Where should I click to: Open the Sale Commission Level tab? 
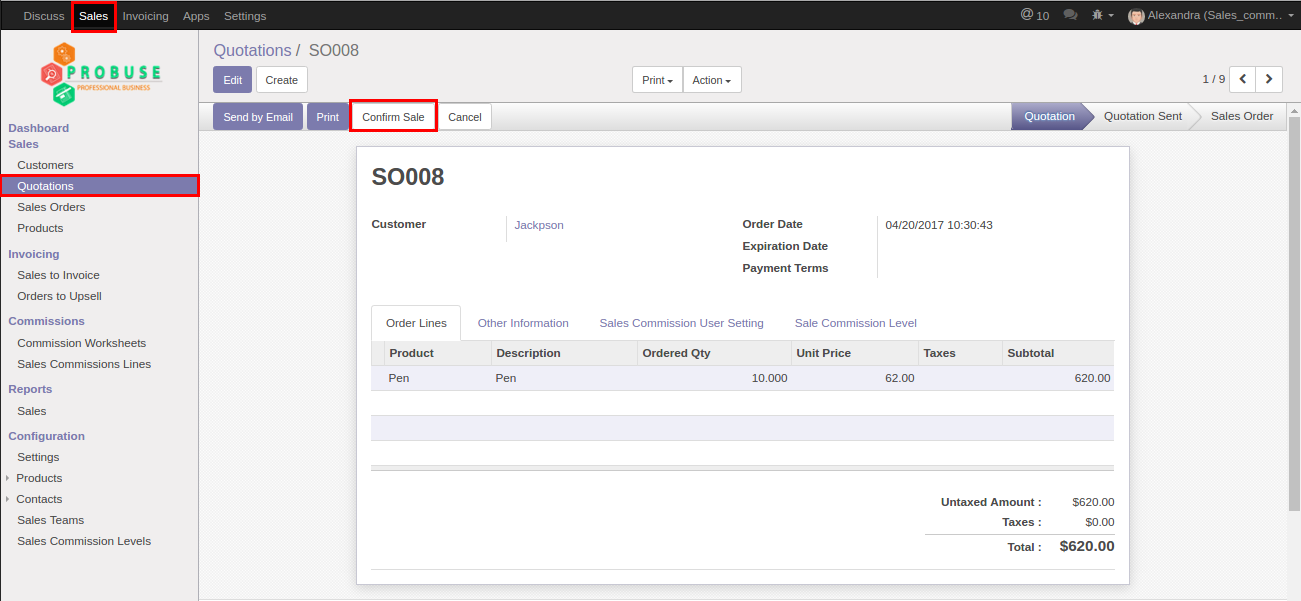(x=855, y=323)
